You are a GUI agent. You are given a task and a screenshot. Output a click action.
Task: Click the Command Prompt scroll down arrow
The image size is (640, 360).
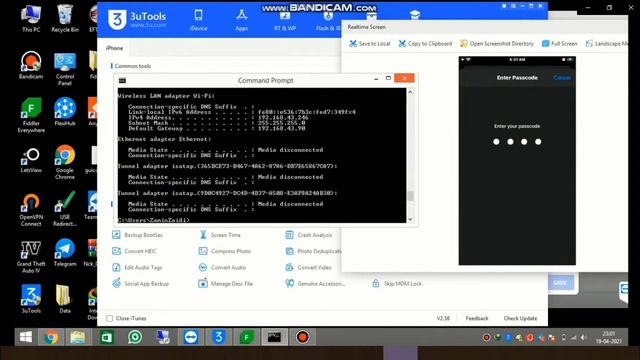[x=410, y=219]
